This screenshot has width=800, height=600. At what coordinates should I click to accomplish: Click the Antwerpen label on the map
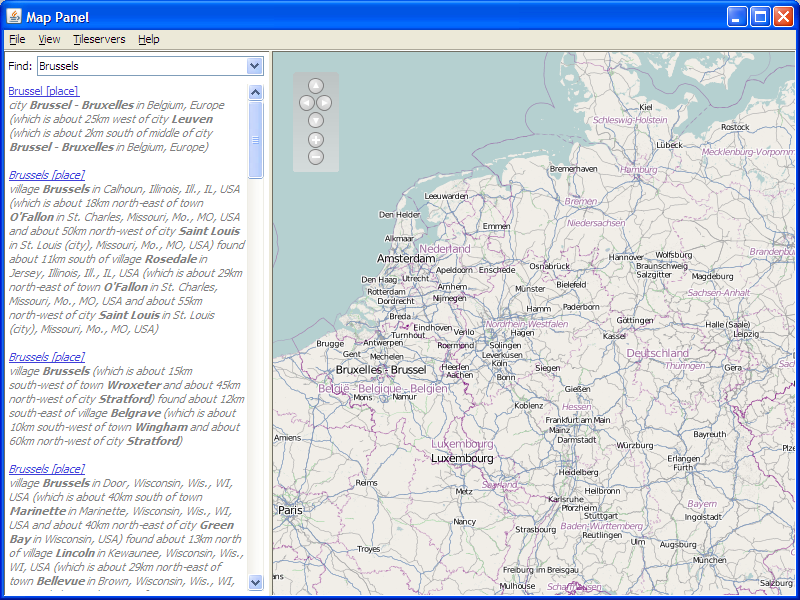point(383,343)
